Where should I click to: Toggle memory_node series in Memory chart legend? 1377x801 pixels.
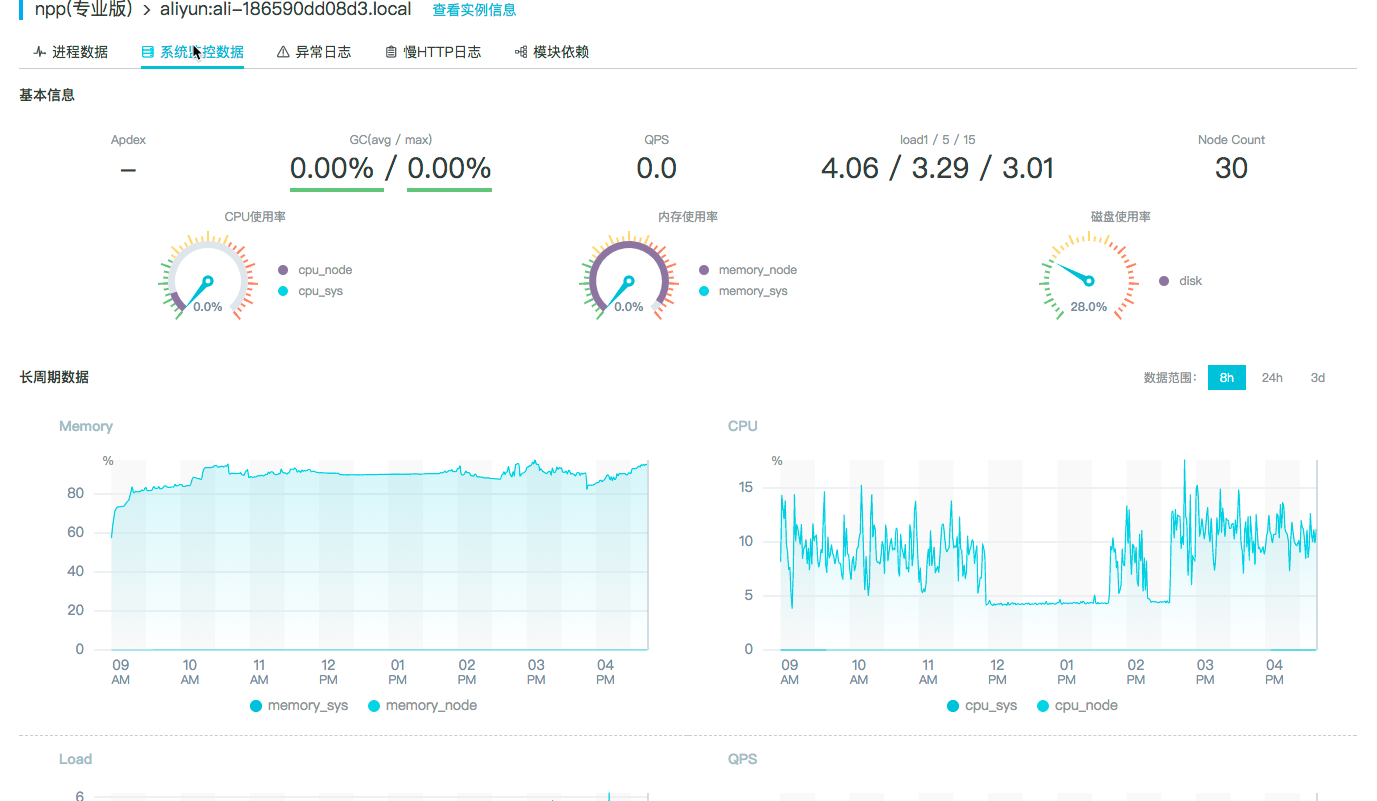click(x=422, y=706)
